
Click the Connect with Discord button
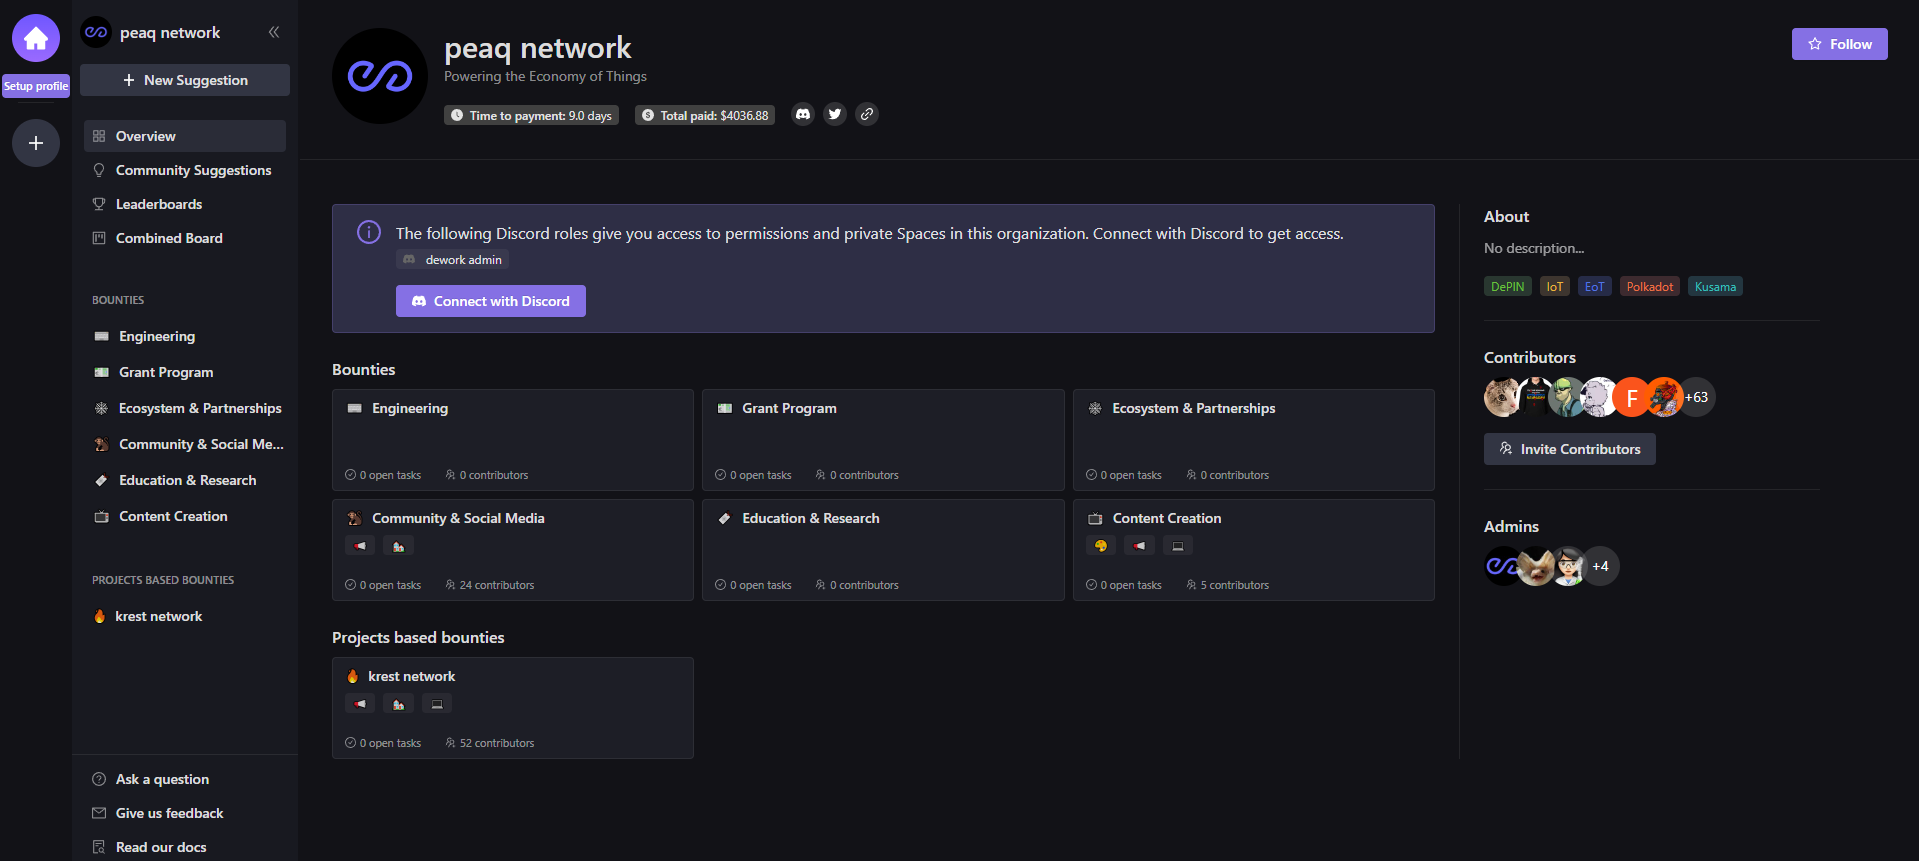pos(491,301)
